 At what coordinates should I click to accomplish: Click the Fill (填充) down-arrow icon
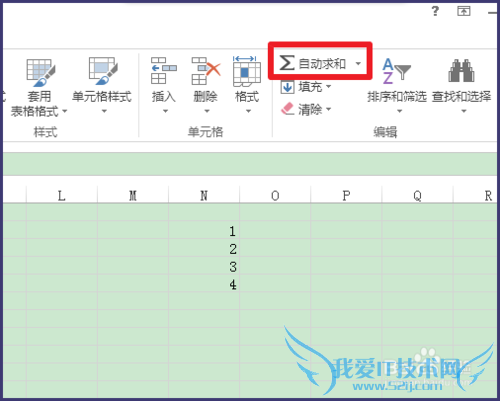point(287,87)
